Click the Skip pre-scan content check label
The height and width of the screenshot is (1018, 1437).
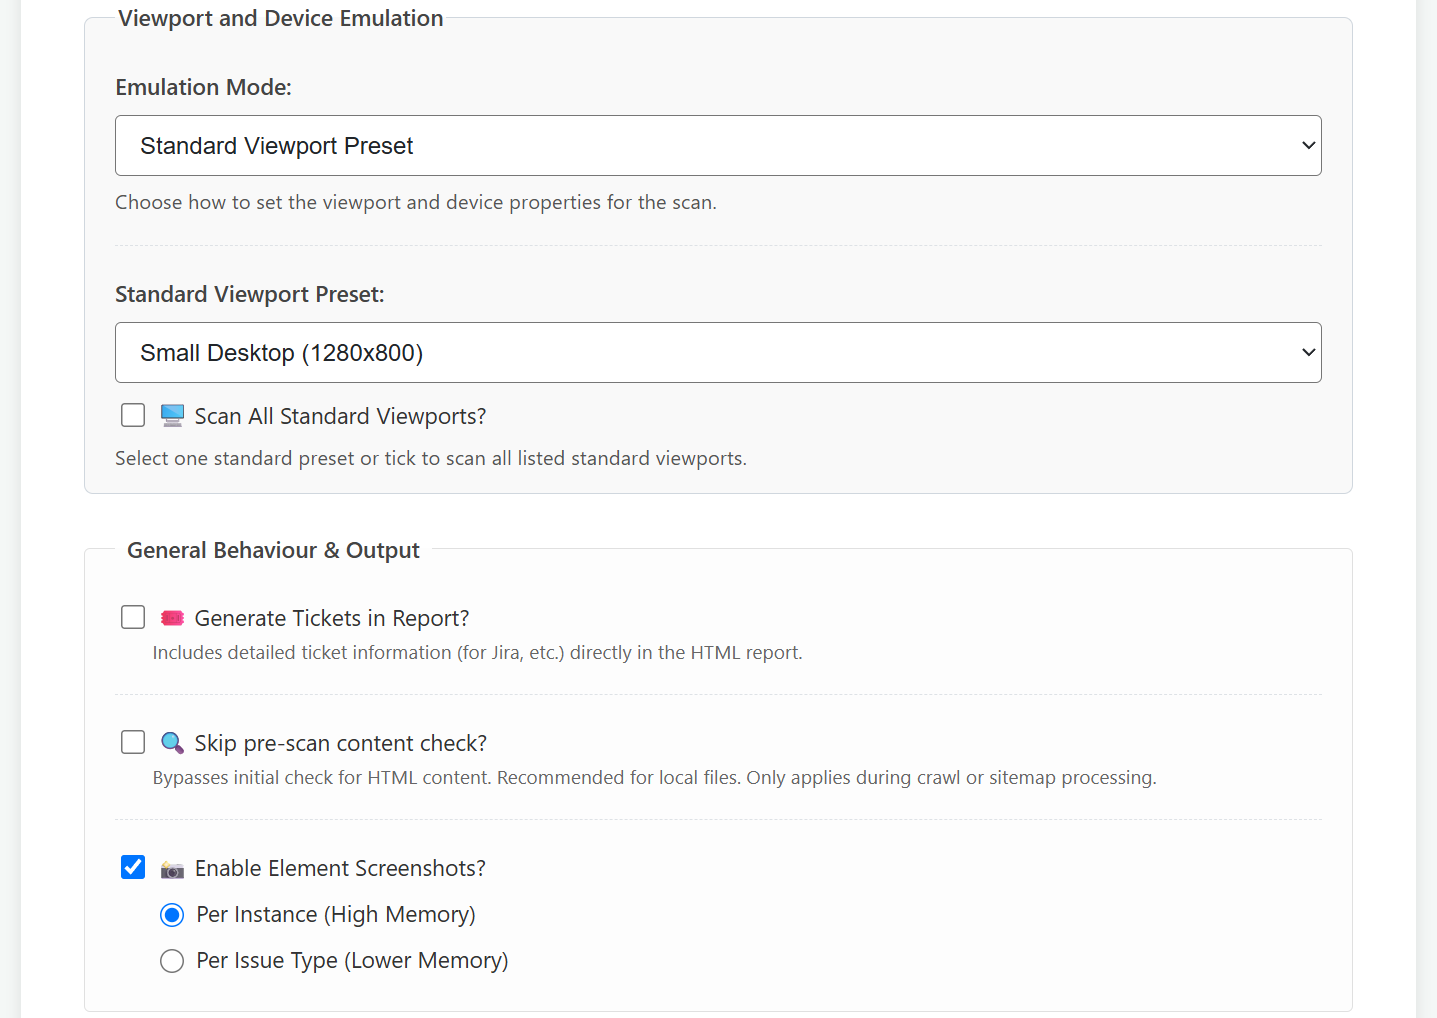(341, 743)
